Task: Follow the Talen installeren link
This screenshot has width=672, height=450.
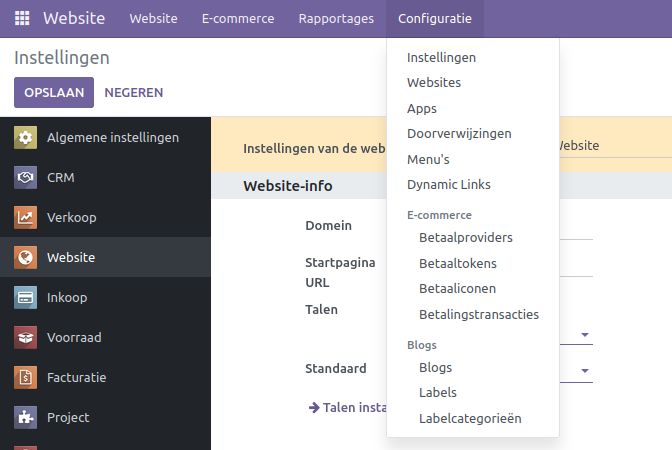Action: [355, 408]
